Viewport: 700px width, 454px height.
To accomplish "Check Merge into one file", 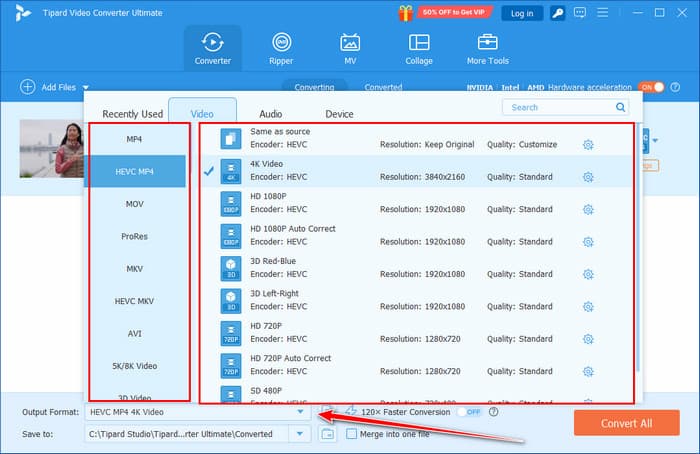I will tap(351, 434).
